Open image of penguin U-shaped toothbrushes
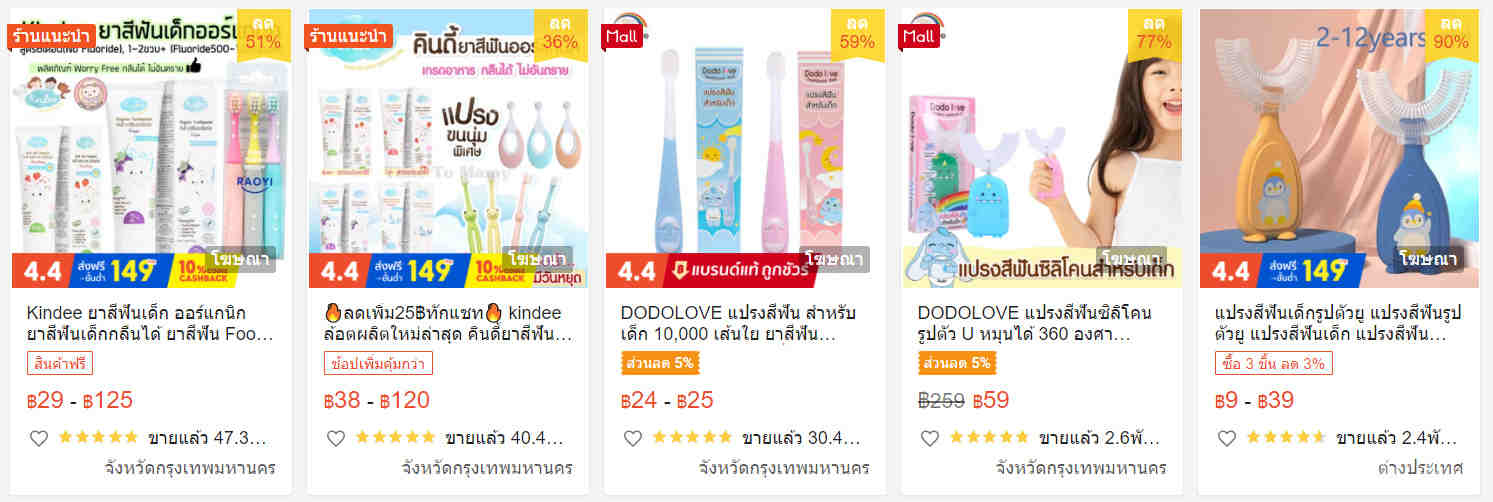1493x502 pixels. pyautogui.click(x=1339, y=148)
